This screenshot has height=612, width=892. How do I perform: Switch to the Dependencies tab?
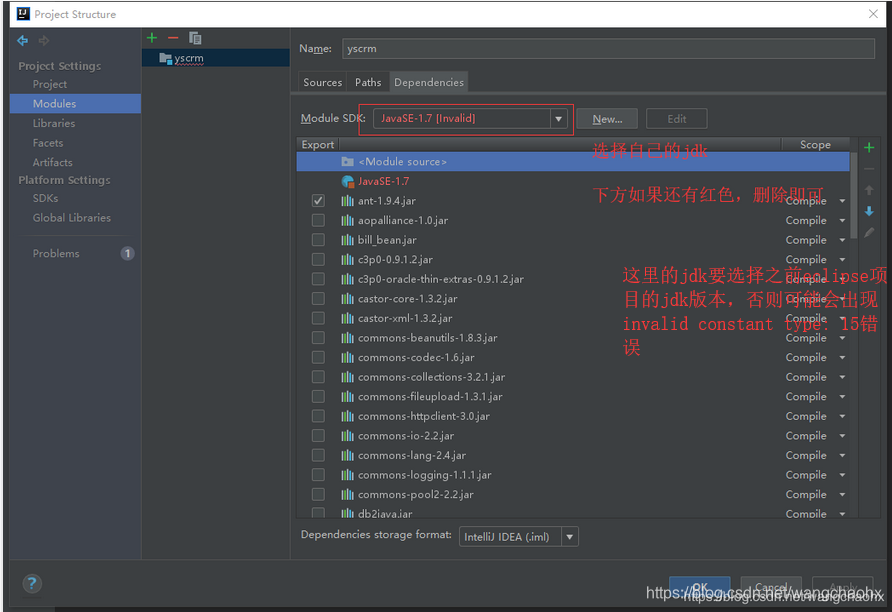click(x=429, y=82)
